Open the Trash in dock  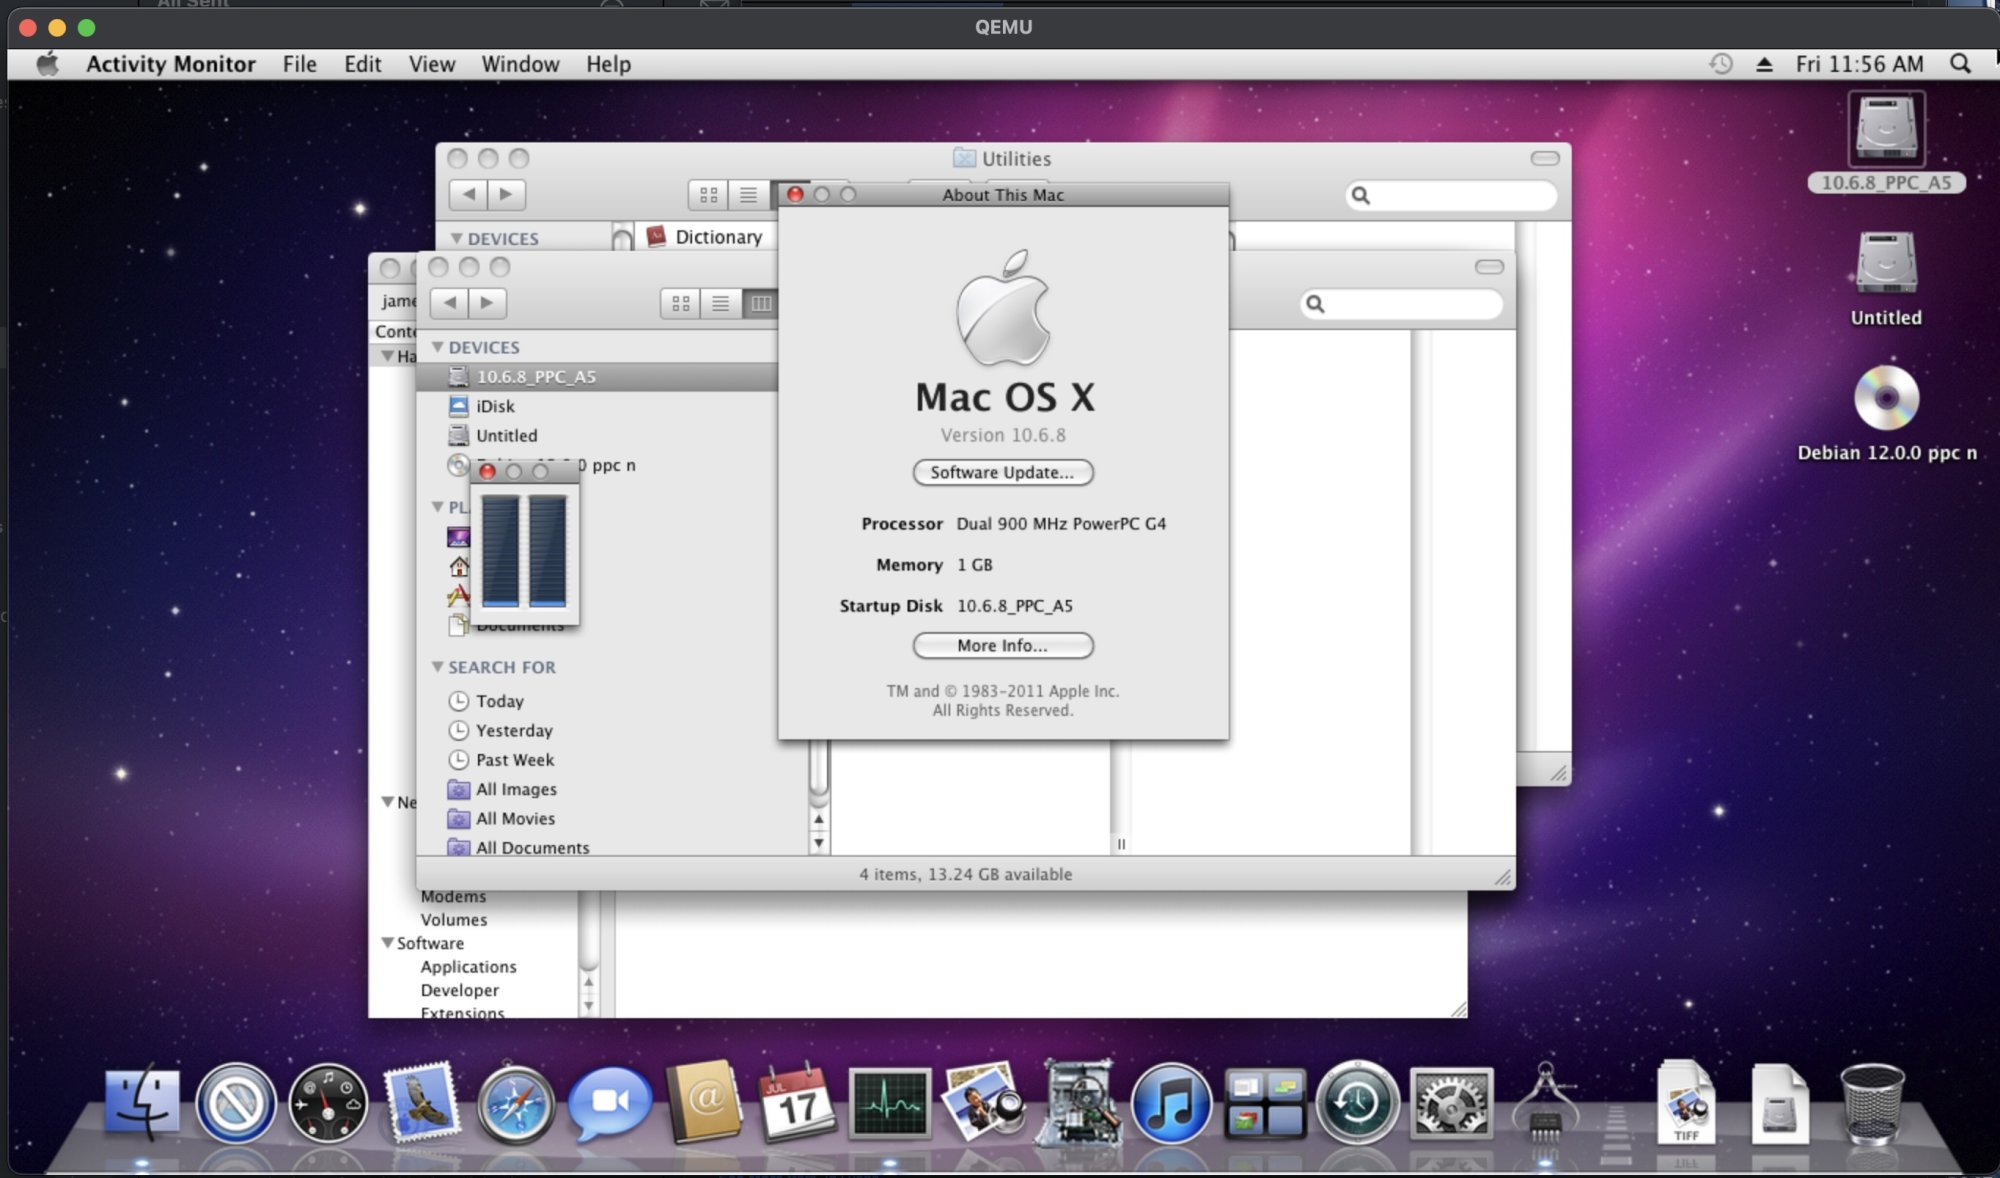coord(1871,1105)
